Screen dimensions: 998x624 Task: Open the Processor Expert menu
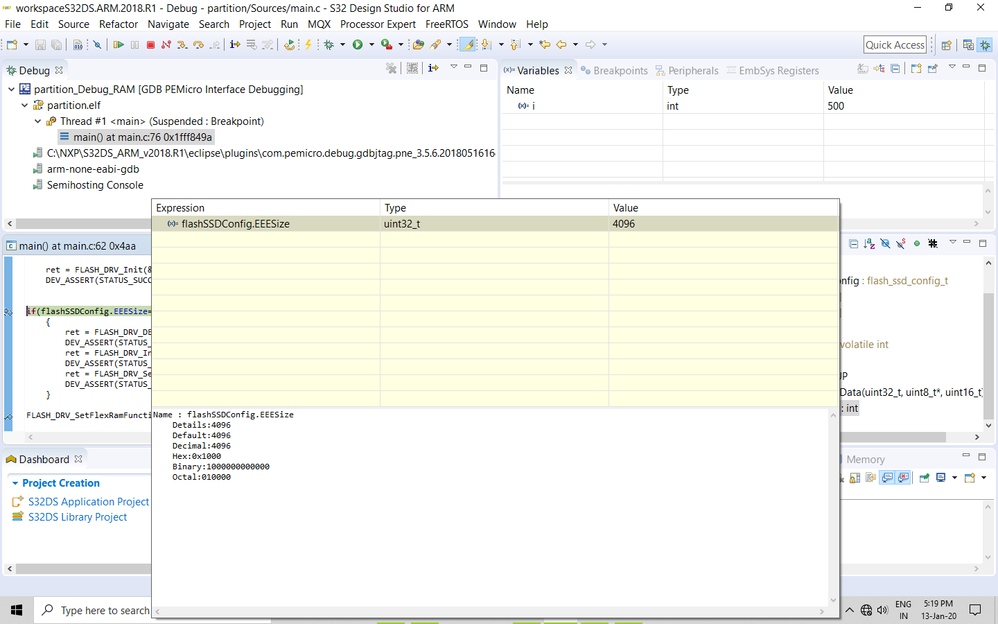[377, 24]
